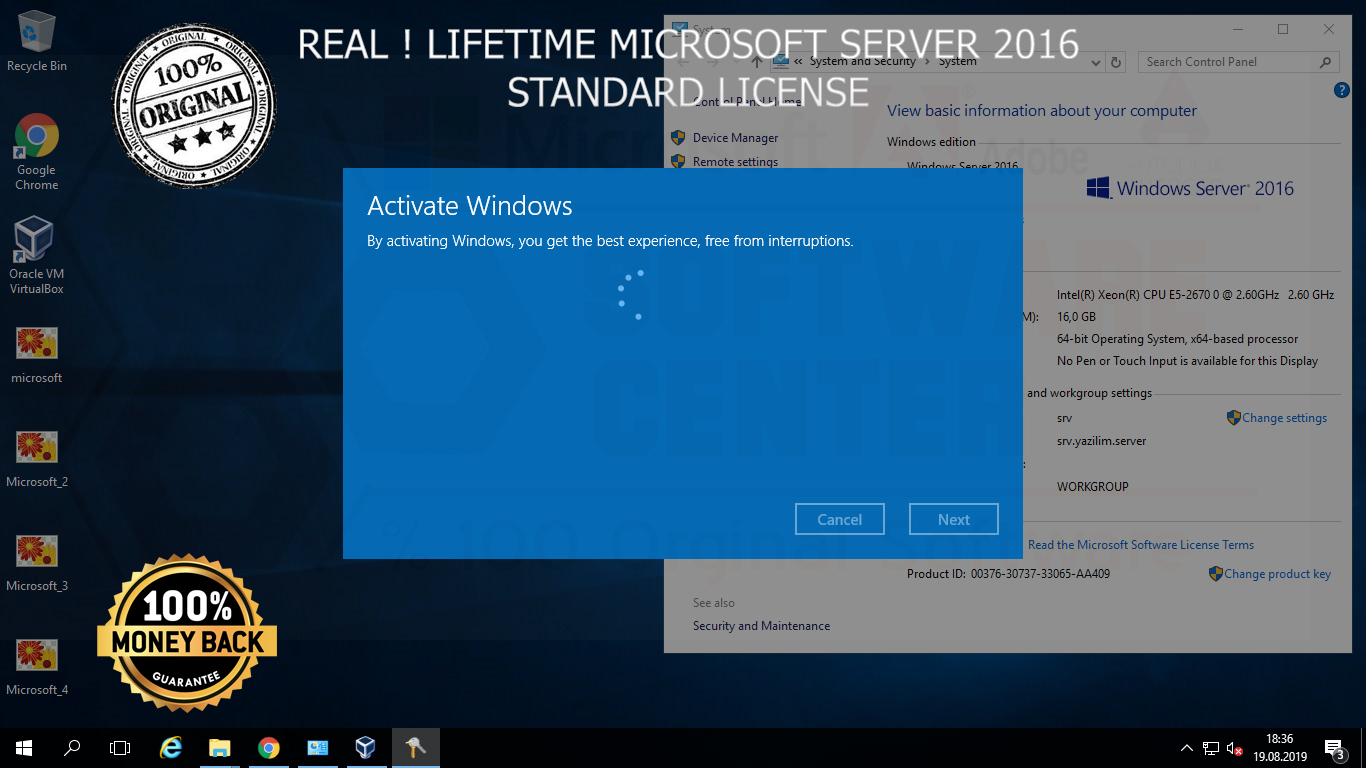Click Change settings link in System window
The width and height of the screenshot is (1366, 768).
(x=1284, y=418)
